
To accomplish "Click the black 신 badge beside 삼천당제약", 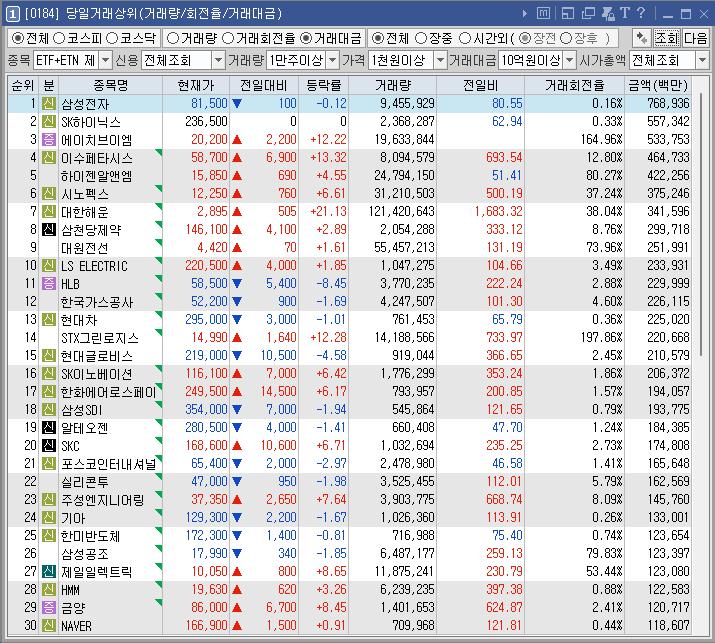I will (49, 229).
